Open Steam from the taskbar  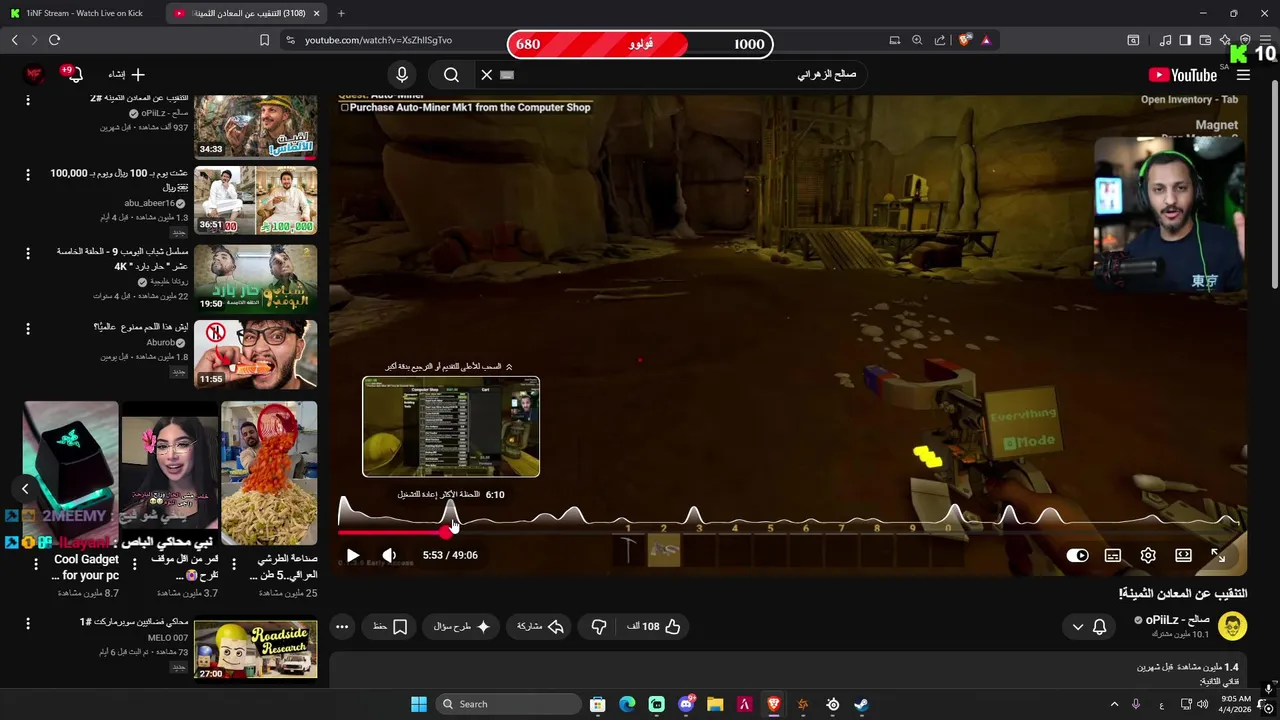(x=861, y=704)
